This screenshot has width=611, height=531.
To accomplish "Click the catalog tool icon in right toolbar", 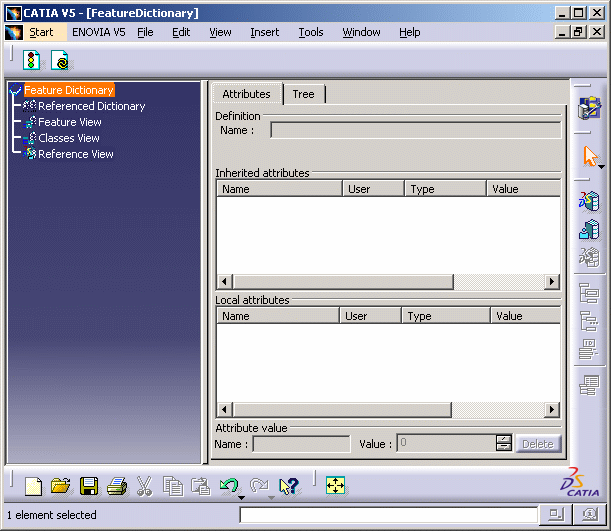I will [589, 108].
